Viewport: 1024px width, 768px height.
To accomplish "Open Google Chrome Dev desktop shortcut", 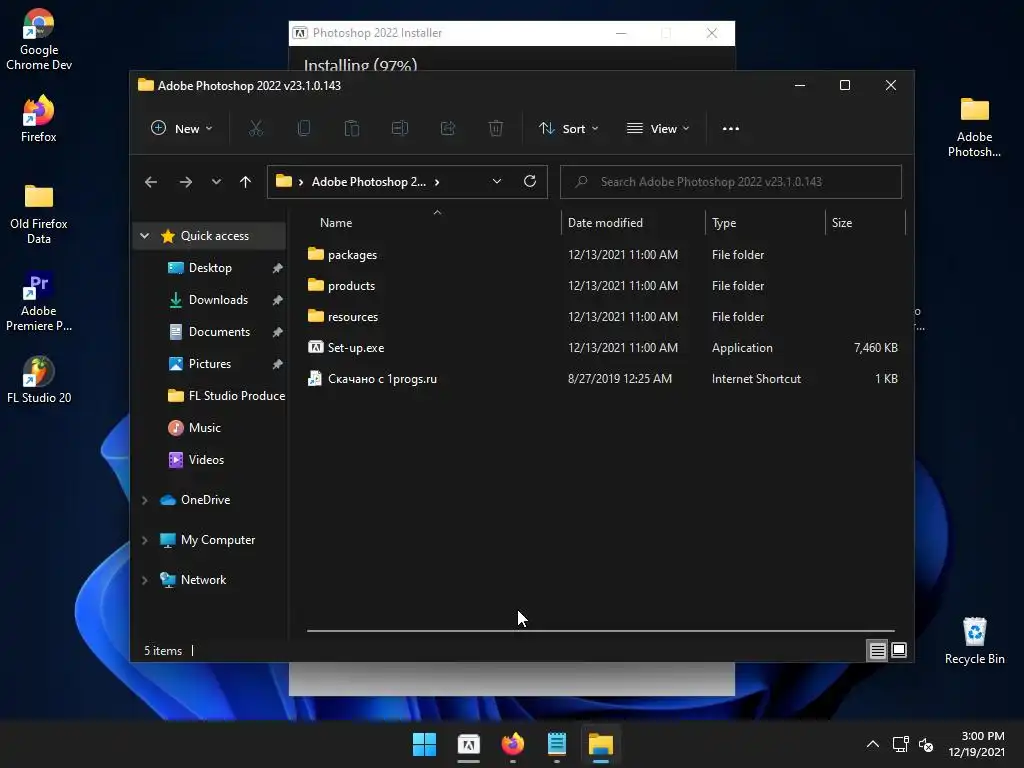I will [39, 39].
